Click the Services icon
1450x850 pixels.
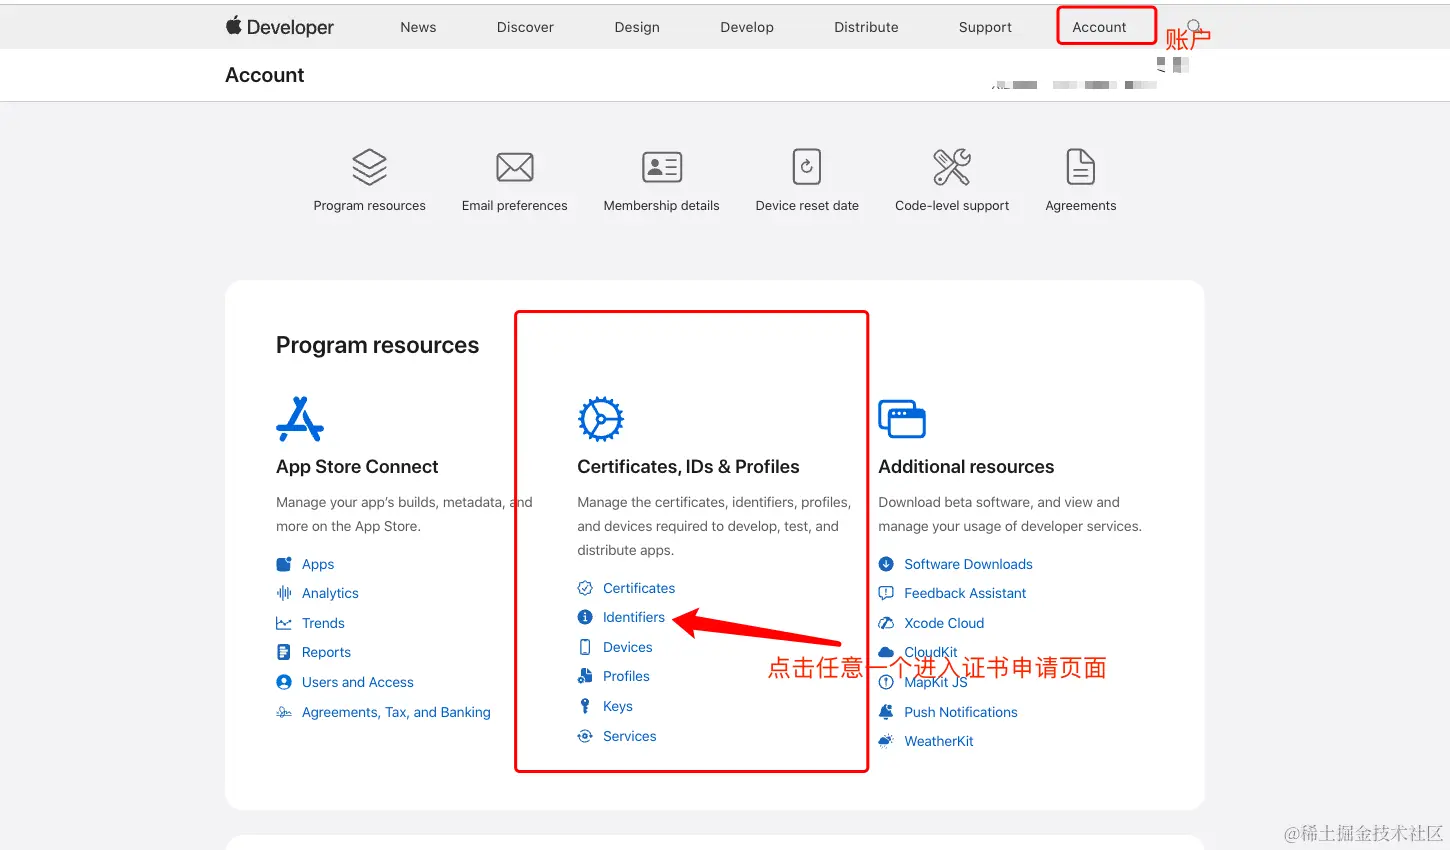point(585,736)
